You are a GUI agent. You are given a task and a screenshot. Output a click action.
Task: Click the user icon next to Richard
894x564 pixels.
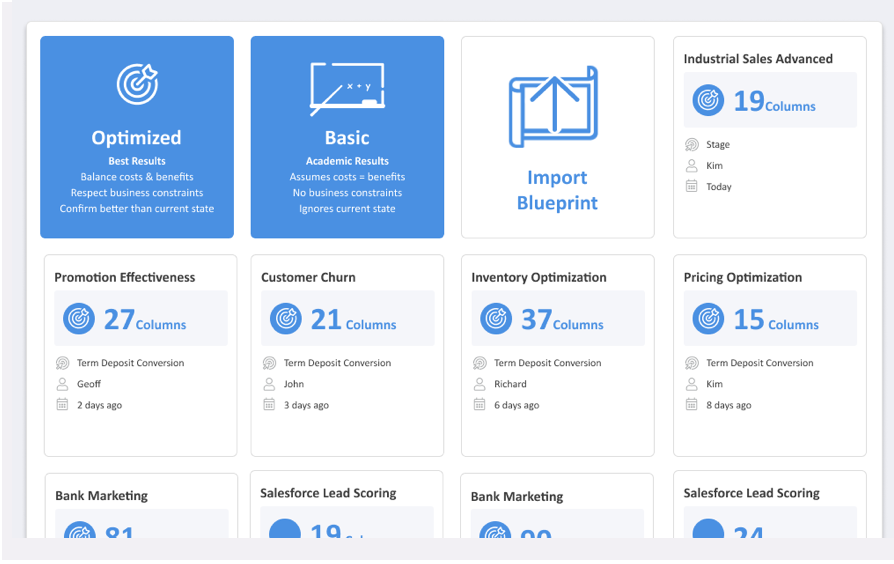click(479, 384)
